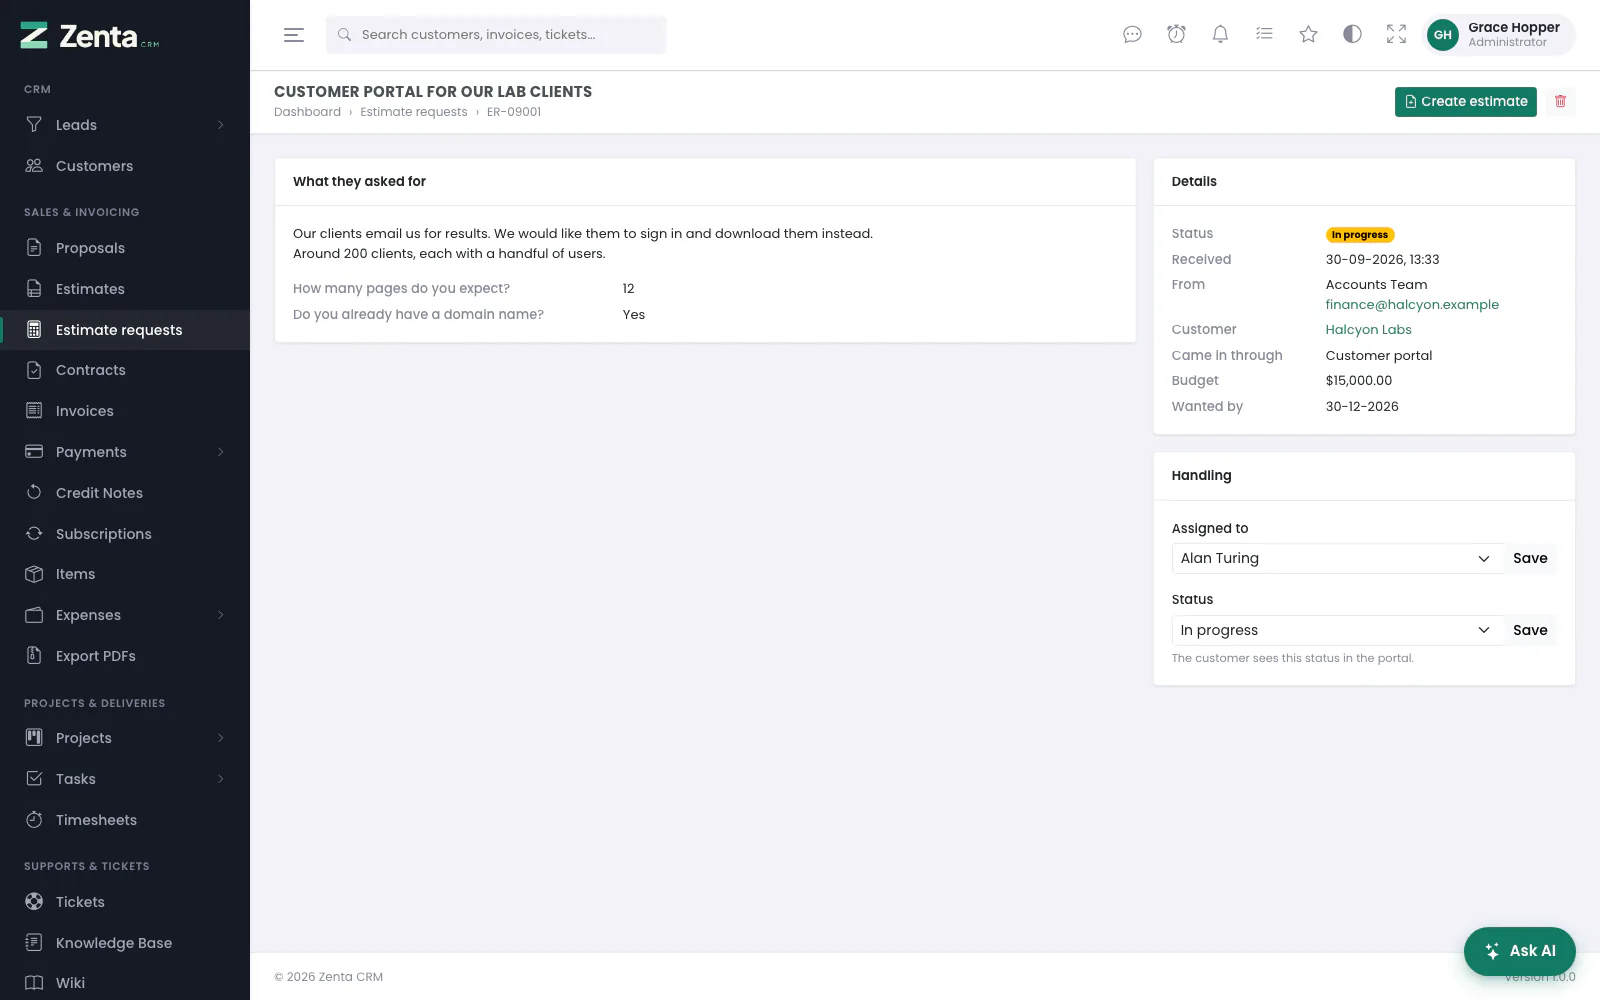This screenshot has height=1000, width=1600.
Task: Open the chat messages icon
Action: 1132,35
